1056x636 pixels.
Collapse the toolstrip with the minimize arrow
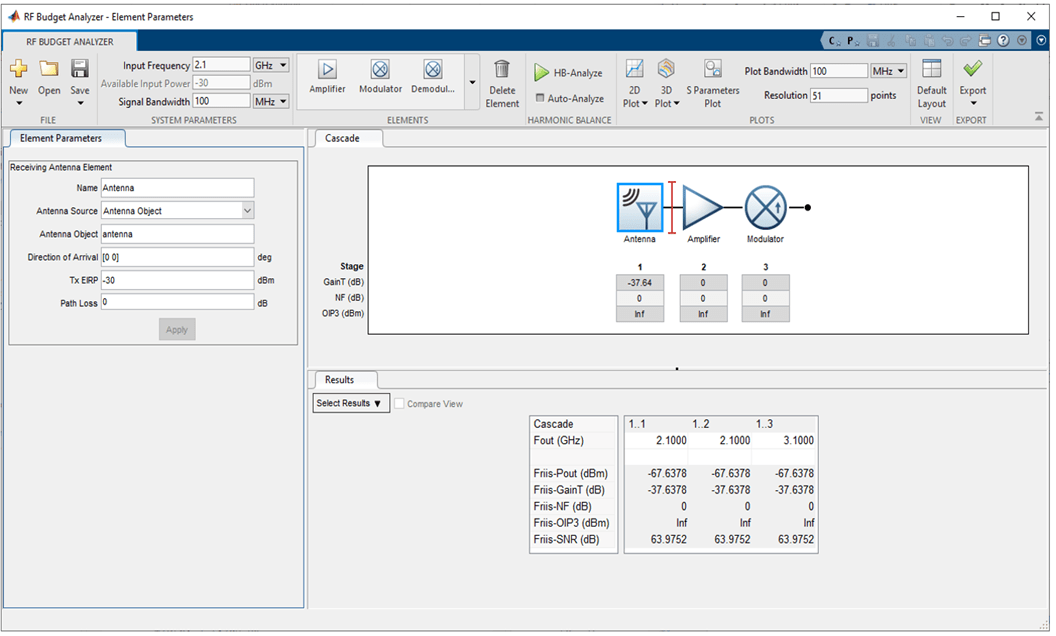pyautogui.click(x=1038, y=117)
